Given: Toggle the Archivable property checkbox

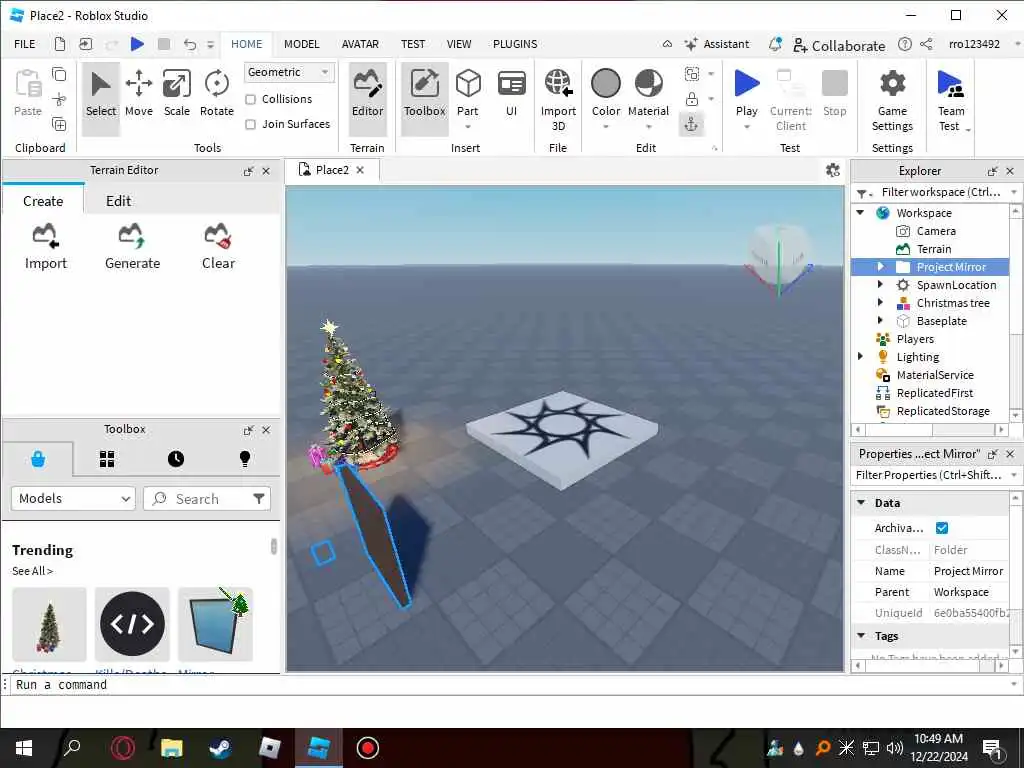Looking at the screenshot, I should pos(942,528).
